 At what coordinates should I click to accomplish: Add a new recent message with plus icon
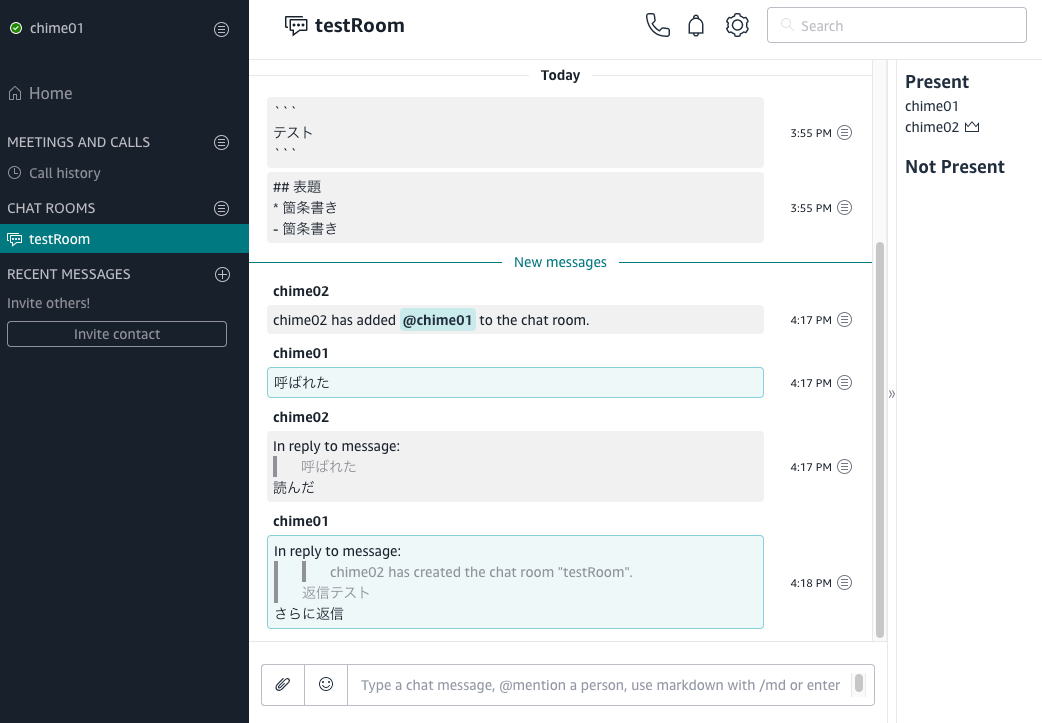click(222, 274)
